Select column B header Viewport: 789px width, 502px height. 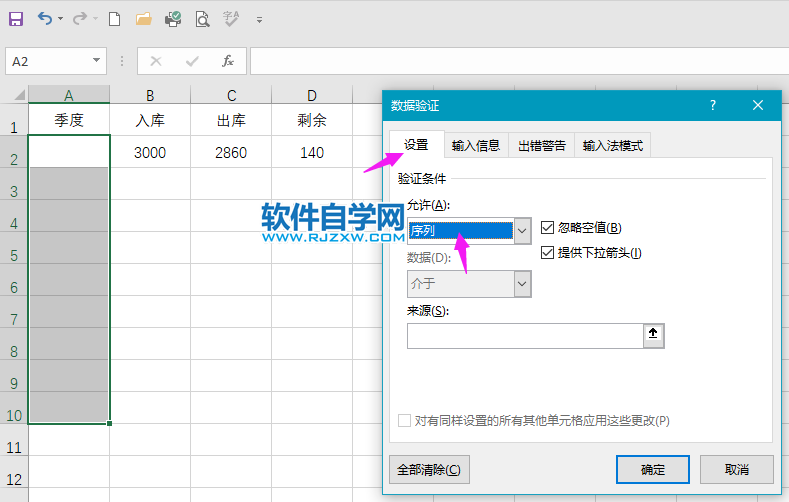pyautogui.click(x=150, y=95)
